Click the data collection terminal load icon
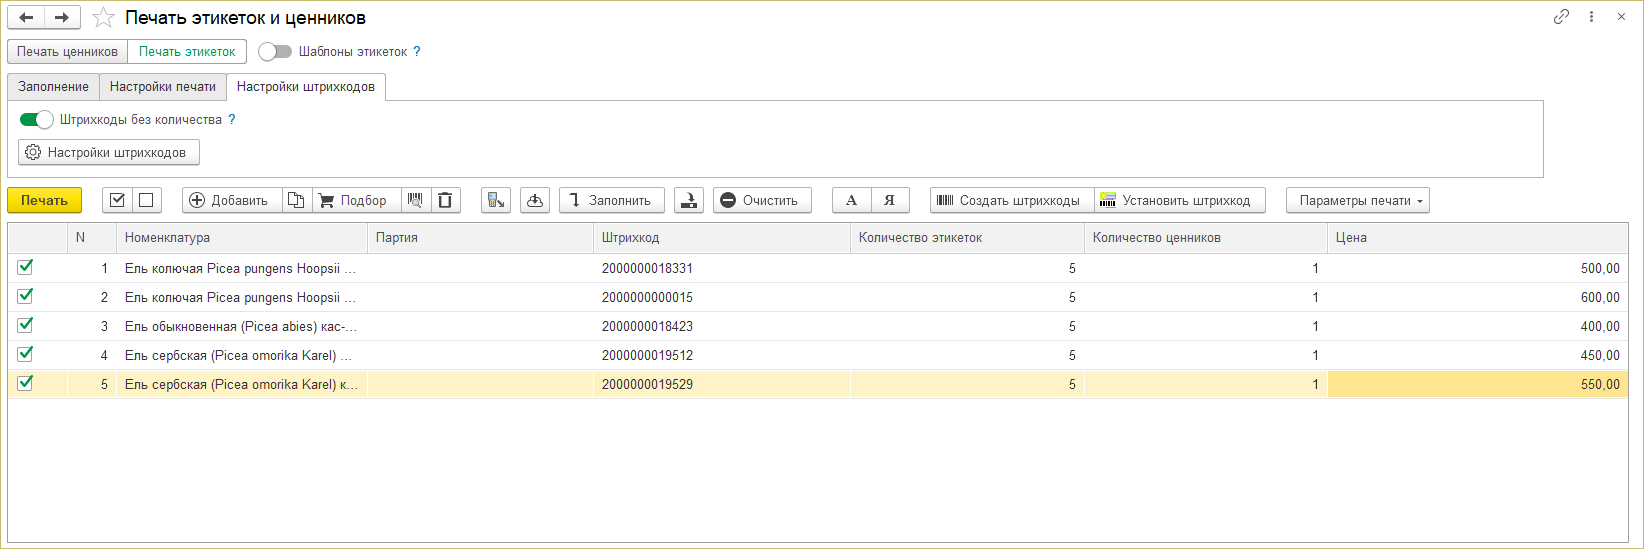The image size is (1644, 549). tap(496, 200)
